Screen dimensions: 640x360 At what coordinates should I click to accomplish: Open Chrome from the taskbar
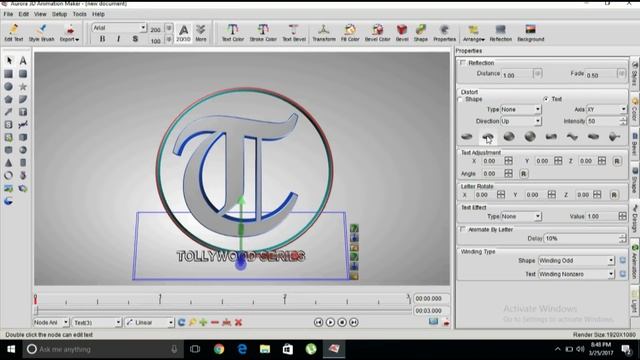coord(219,349)
